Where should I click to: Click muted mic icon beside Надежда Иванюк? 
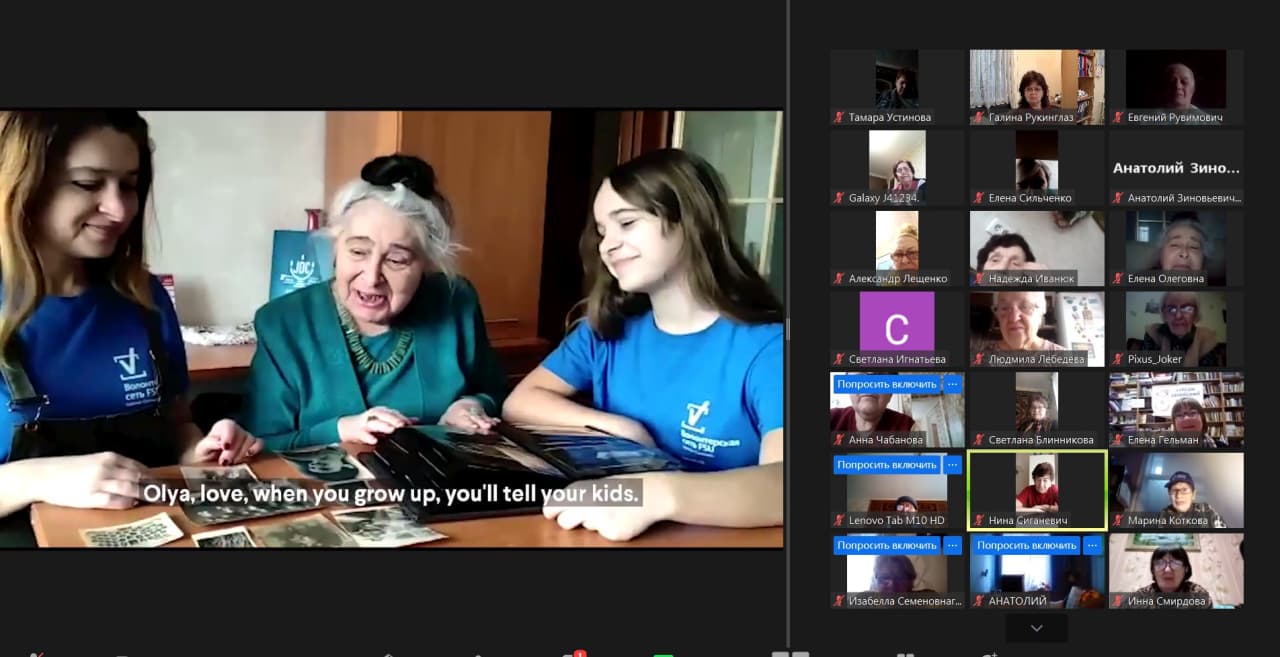(x=979, y=279)
